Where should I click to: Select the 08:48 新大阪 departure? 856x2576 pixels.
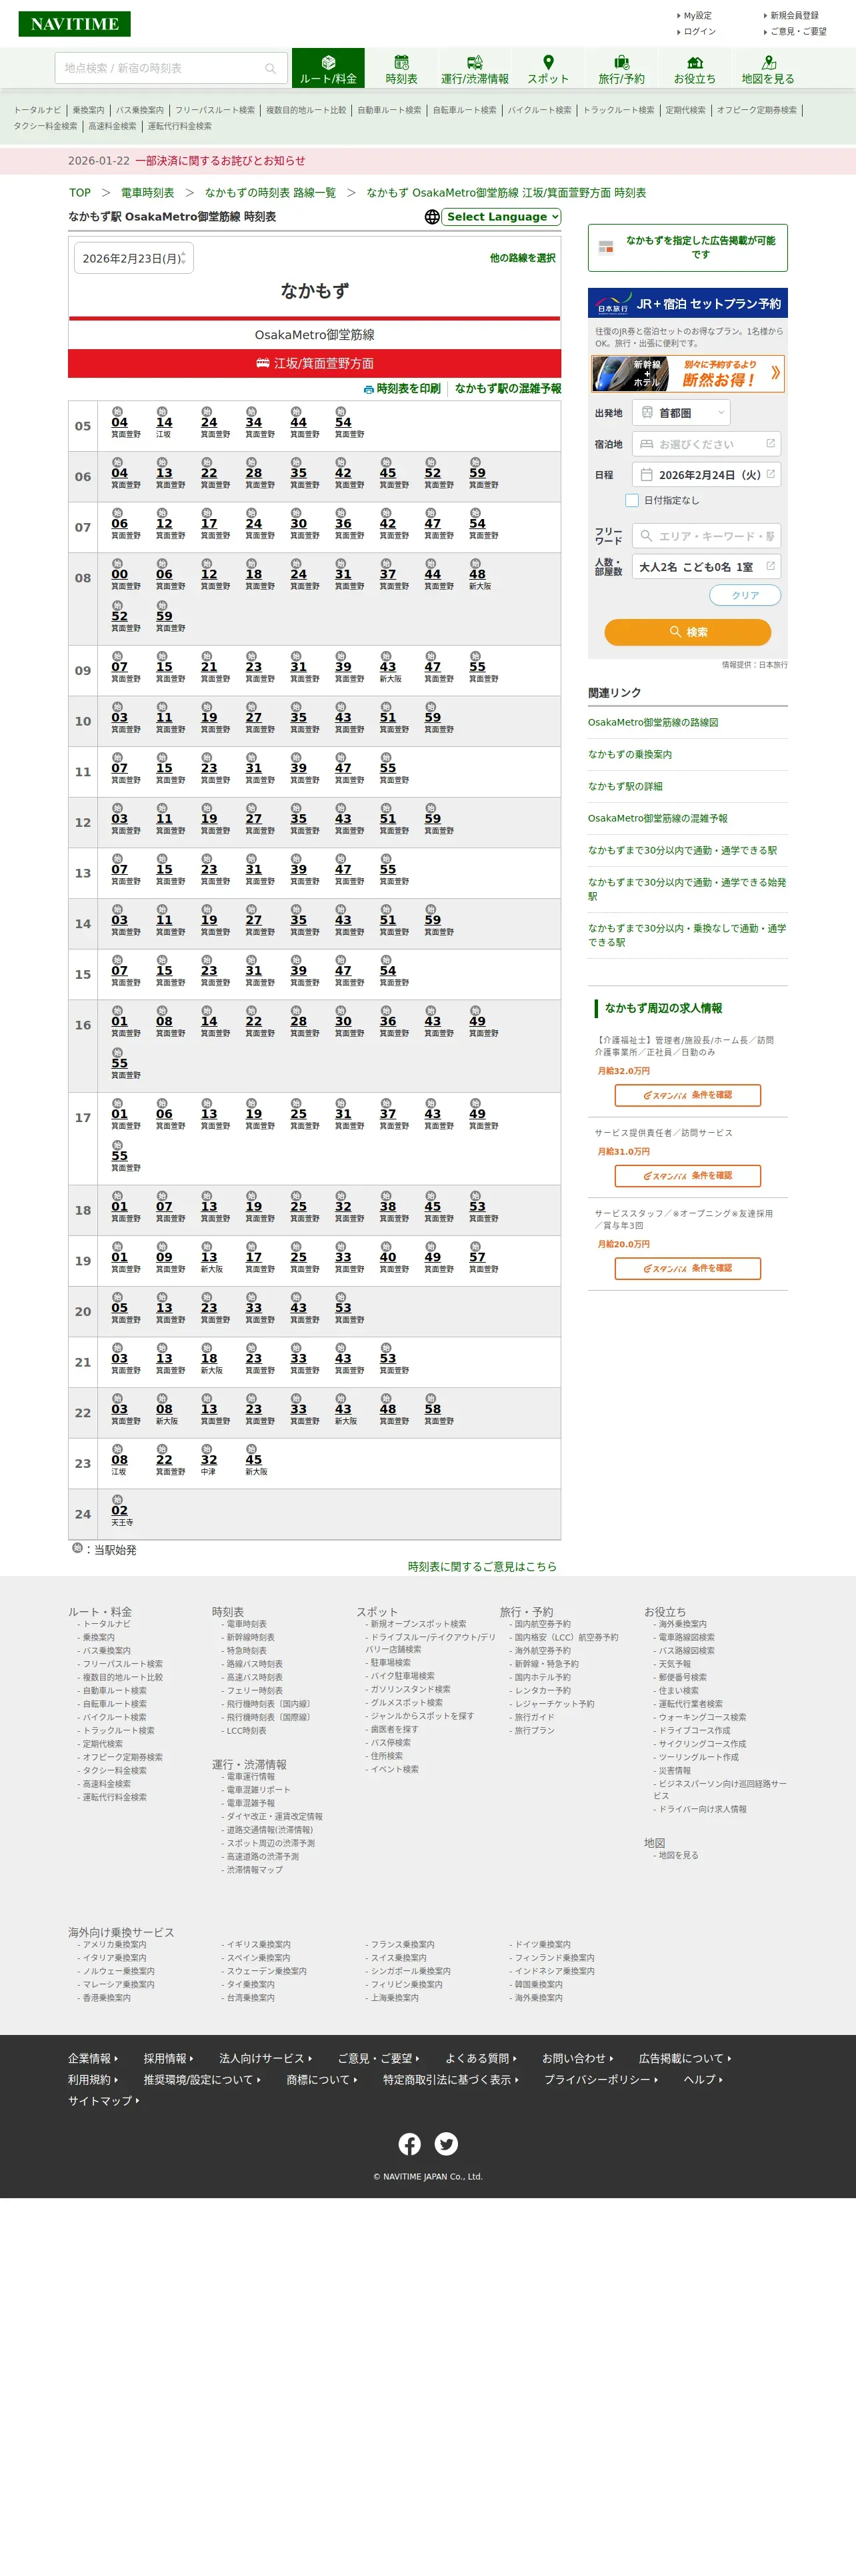point(479,575)
